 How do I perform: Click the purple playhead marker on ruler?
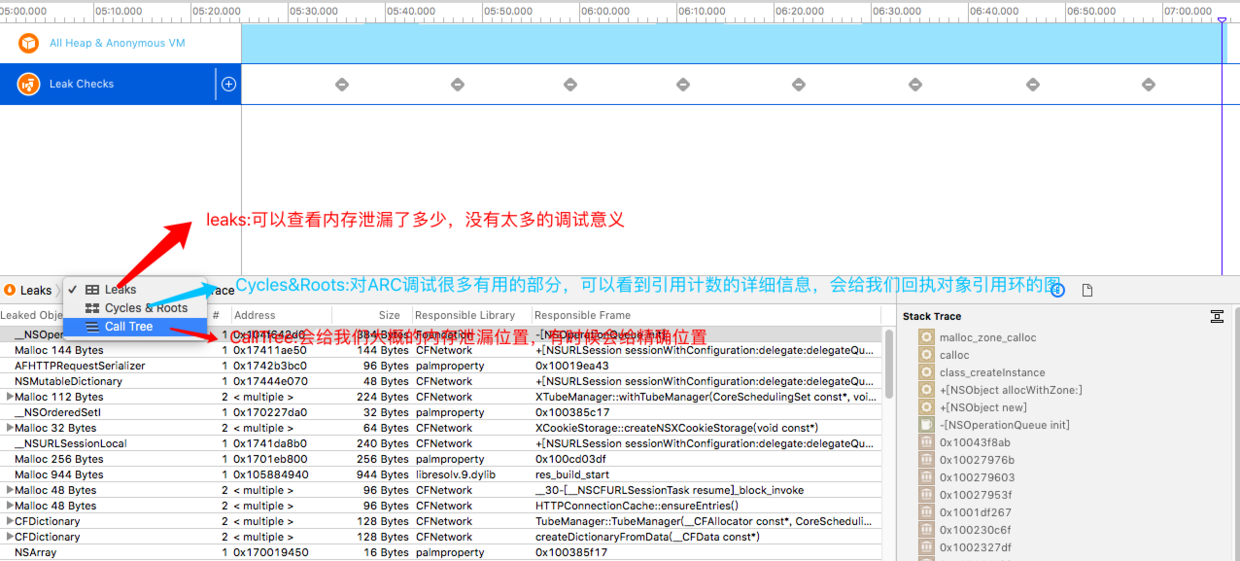(1222, 19)
